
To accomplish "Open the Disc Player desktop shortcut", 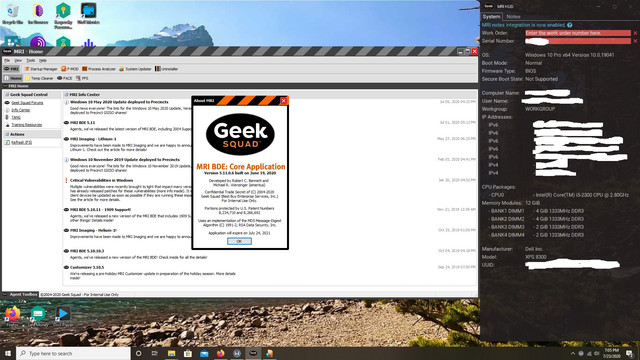I will tap(63, 316).
